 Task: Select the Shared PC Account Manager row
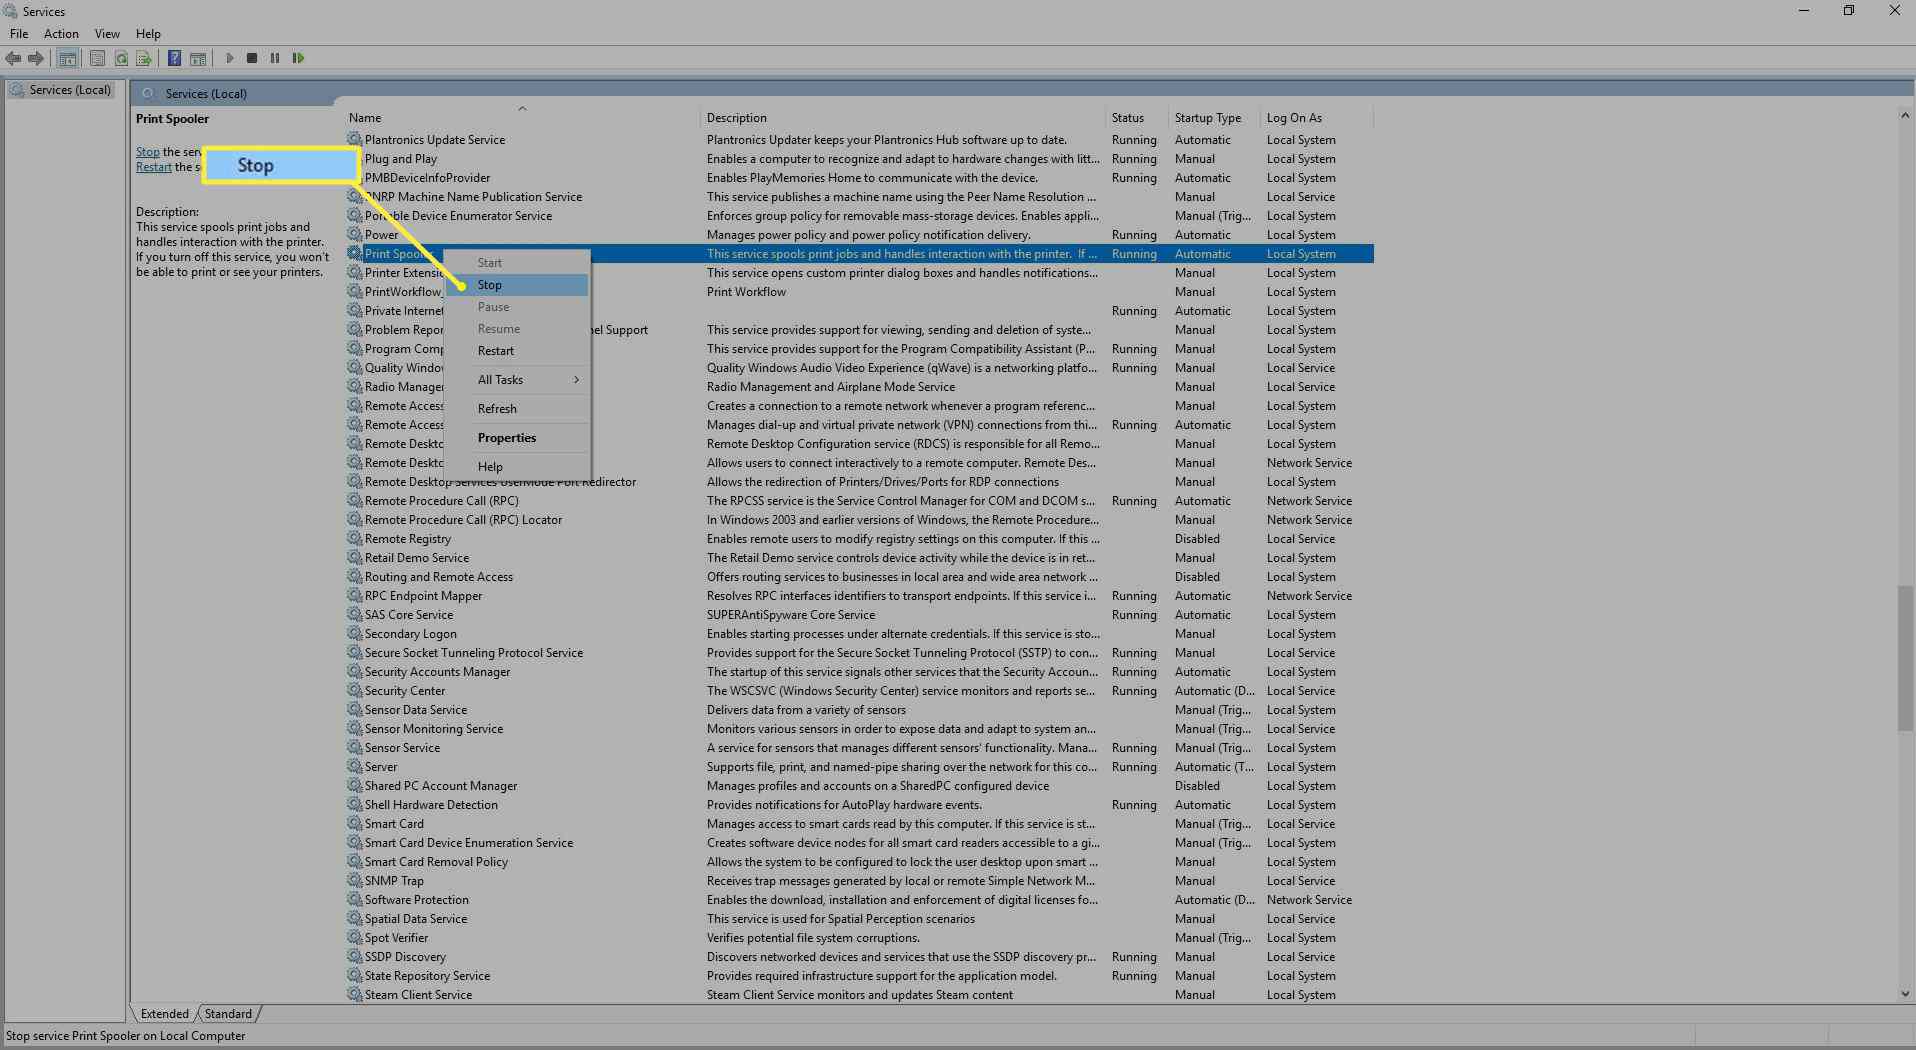pos(859,785)
